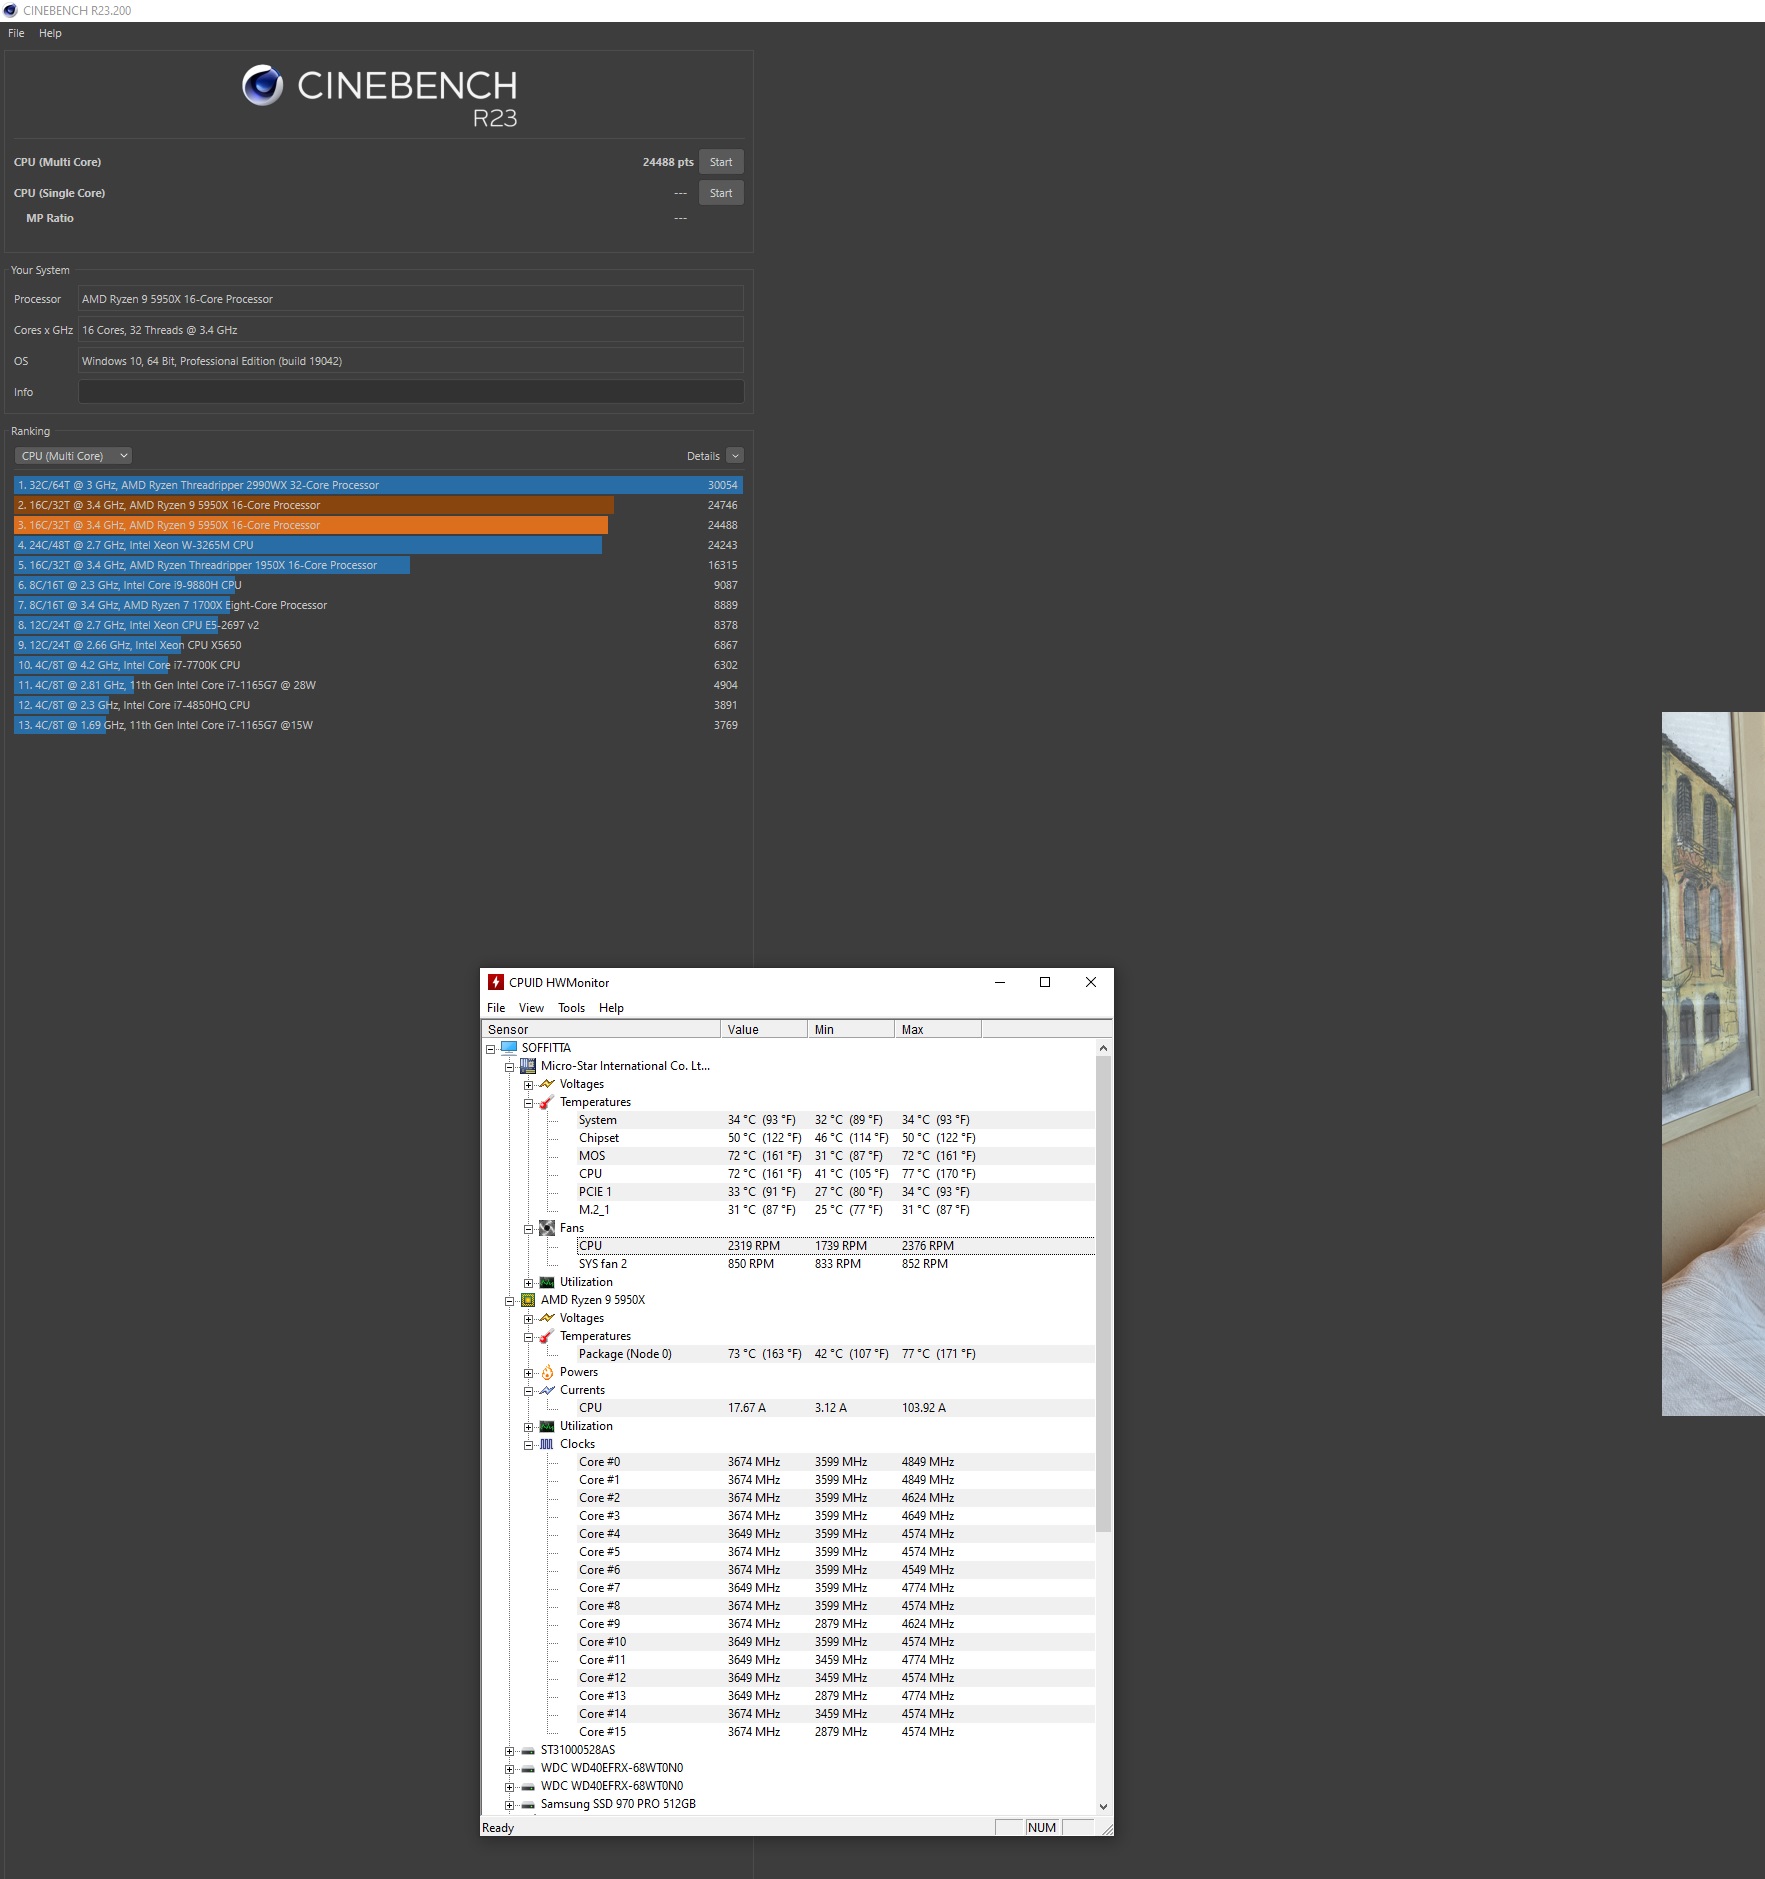Viewport: 1765px width, 1879px height.
Task: Expand the Samsung SSD 970 PRO node
Action: pos(509,1805)
